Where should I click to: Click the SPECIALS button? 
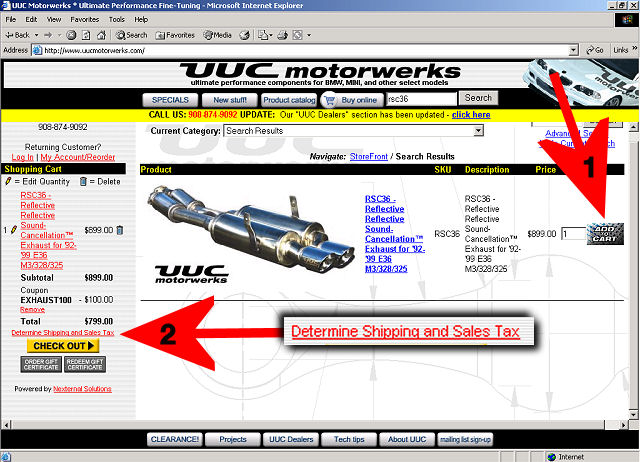coord(170,100)
